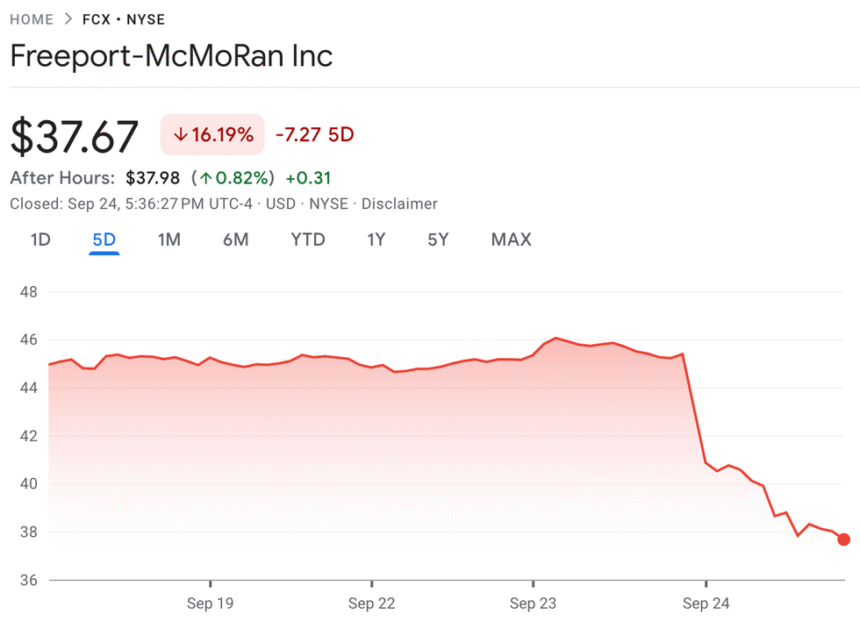The height and width of the screenshot is (629, 860).
Task: Show the MAX time range
Action: click(x=511, y=240)
